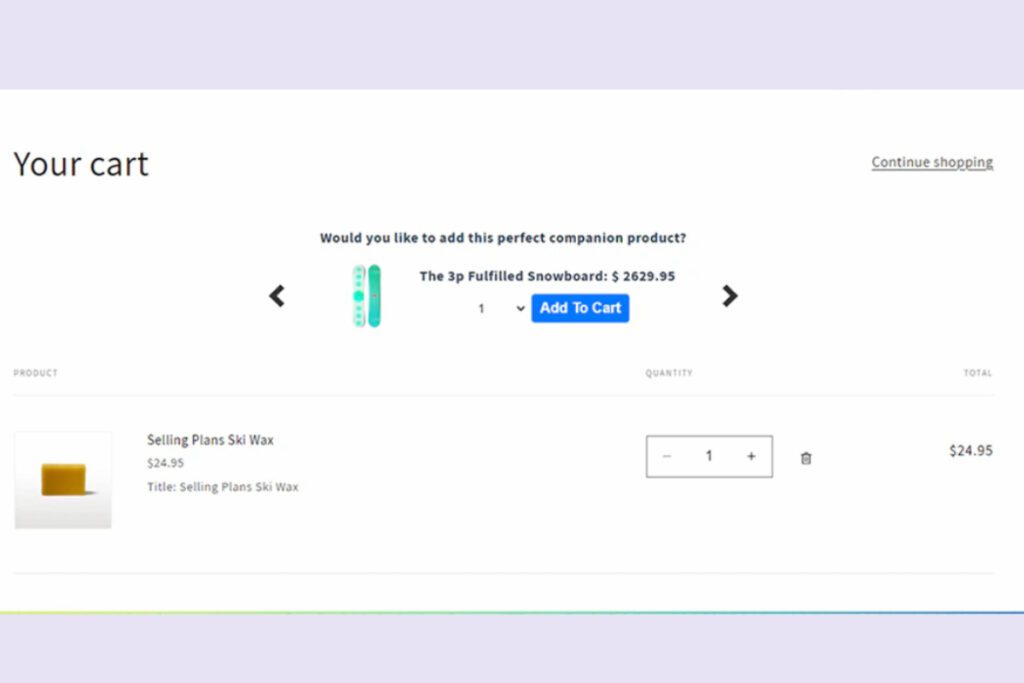Decrease Ski Wax quantity with the minus button

667,457
